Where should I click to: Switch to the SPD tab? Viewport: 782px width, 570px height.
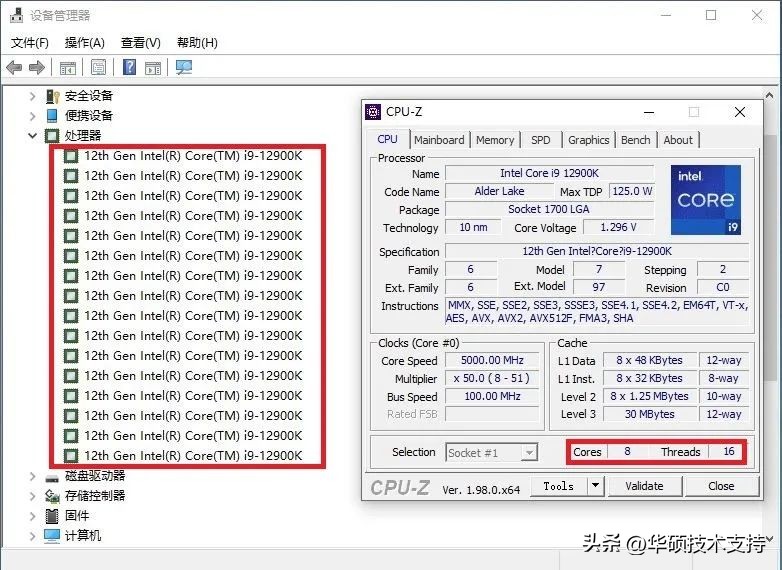pos(541,140)
